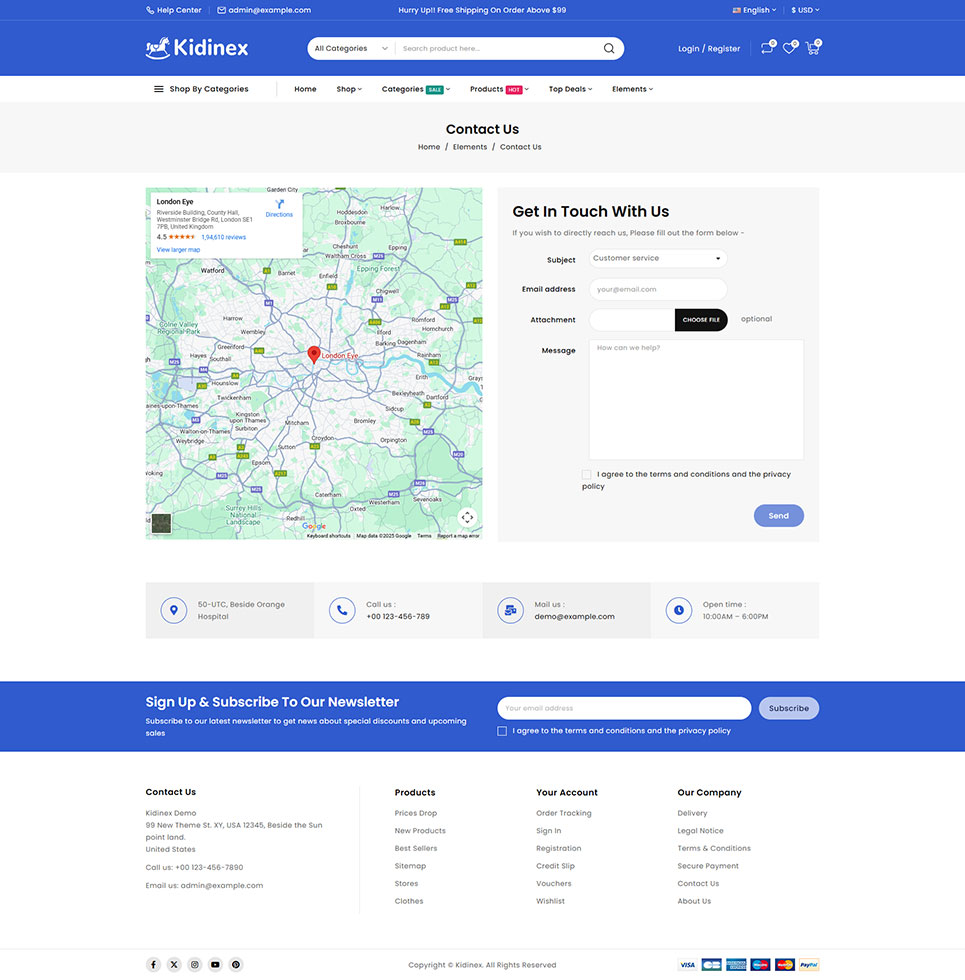Click the phone icon in Call us card
This screenshot has height=980, width=965.
point(342,610)
